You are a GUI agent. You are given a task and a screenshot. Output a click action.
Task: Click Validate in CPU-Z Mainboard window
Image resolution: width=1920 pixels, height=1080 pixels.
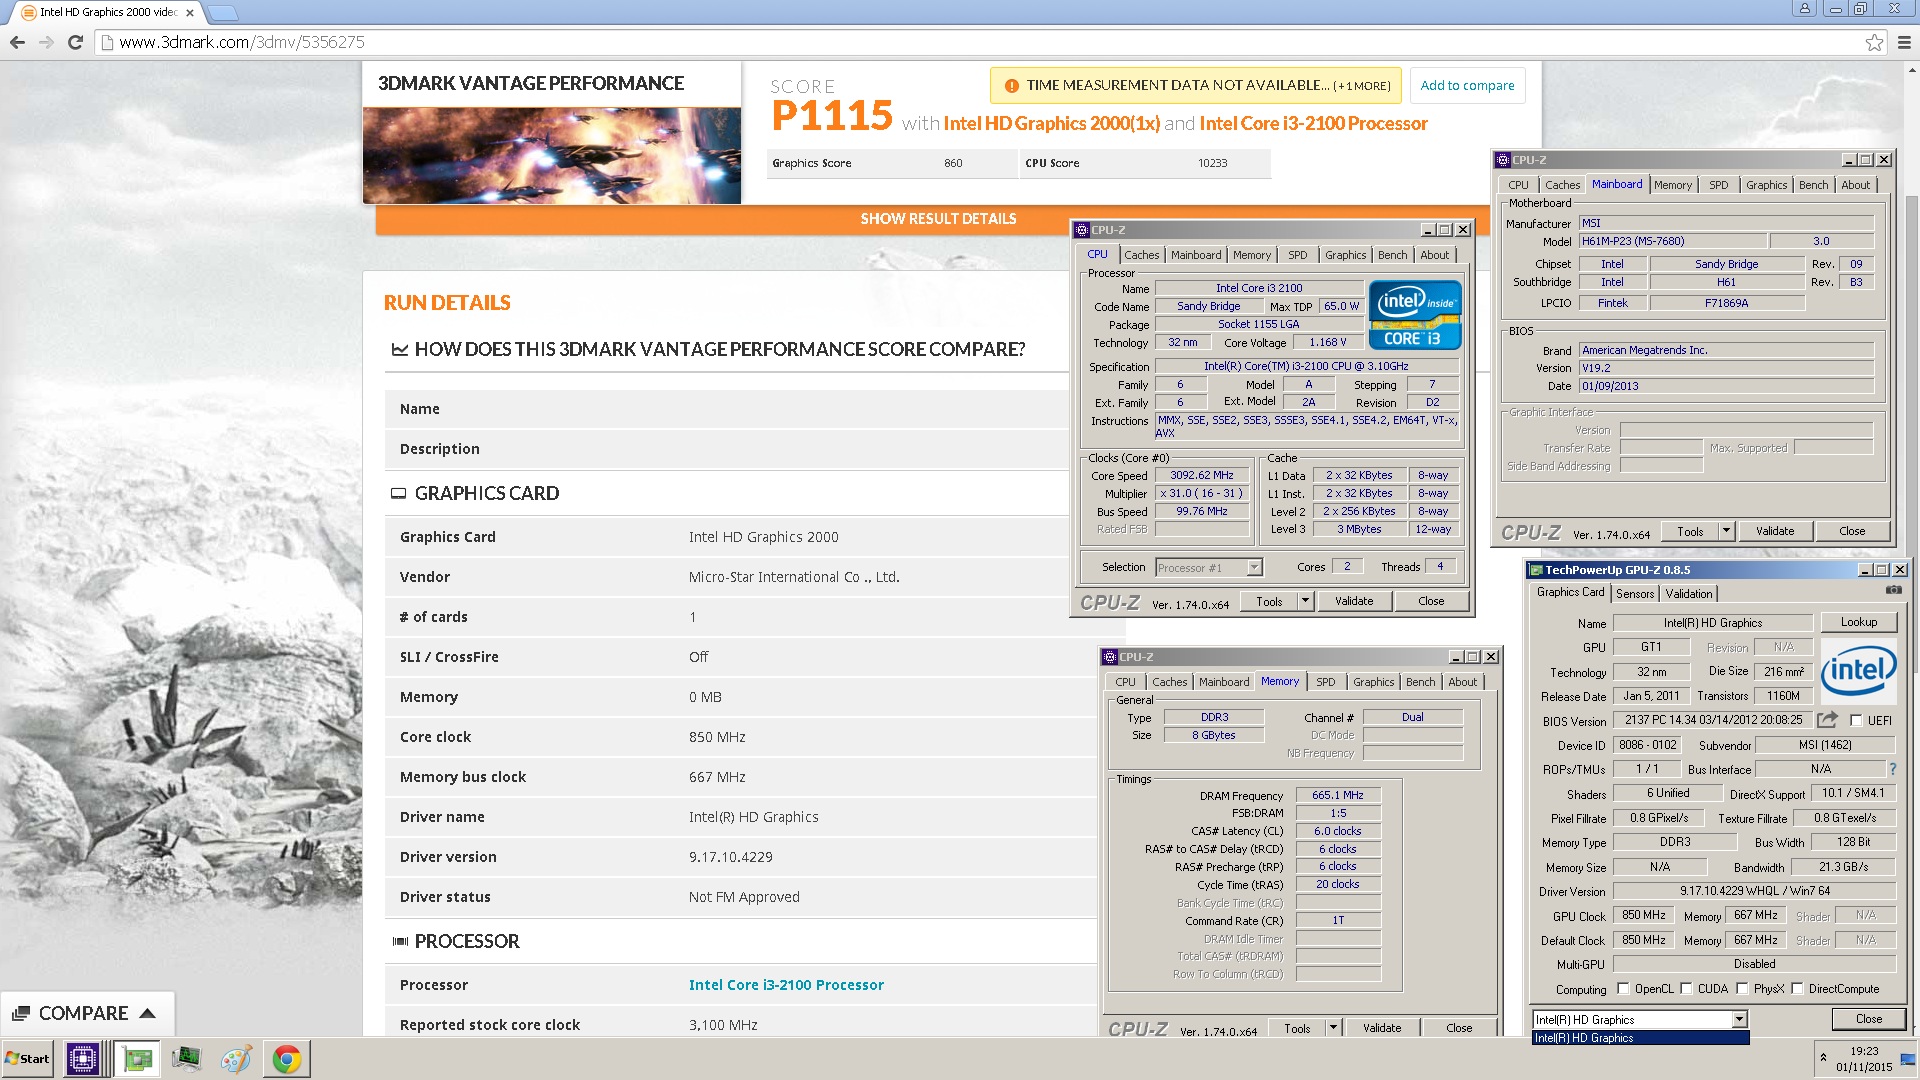pos(1774,531)
